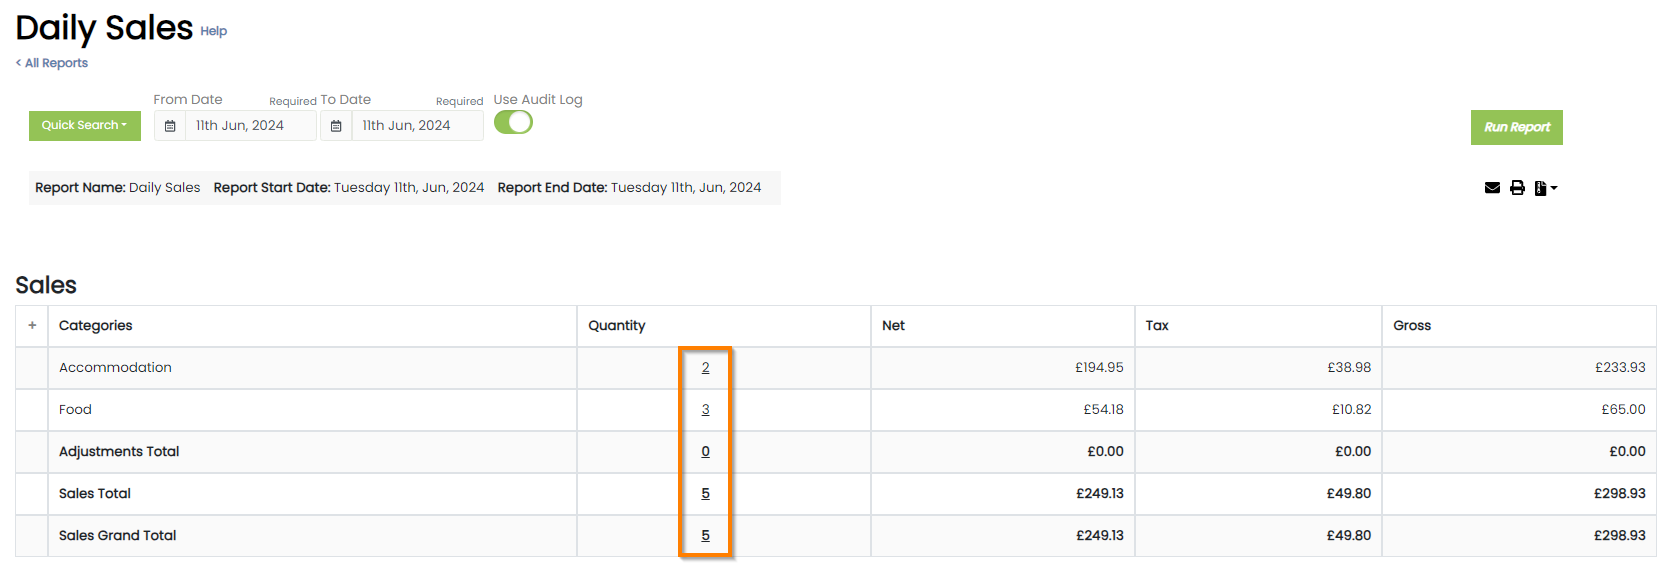Open the Quick Search dropdown
This screenshot has width=1662, height=578.
85,126
